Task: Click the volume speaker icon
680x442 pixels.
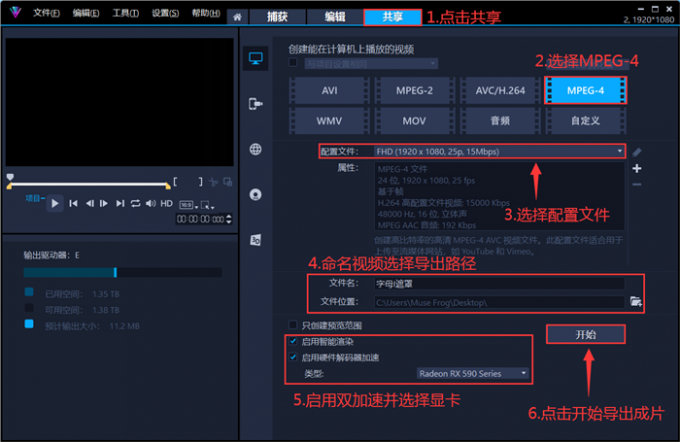Action: coord(150,203)
